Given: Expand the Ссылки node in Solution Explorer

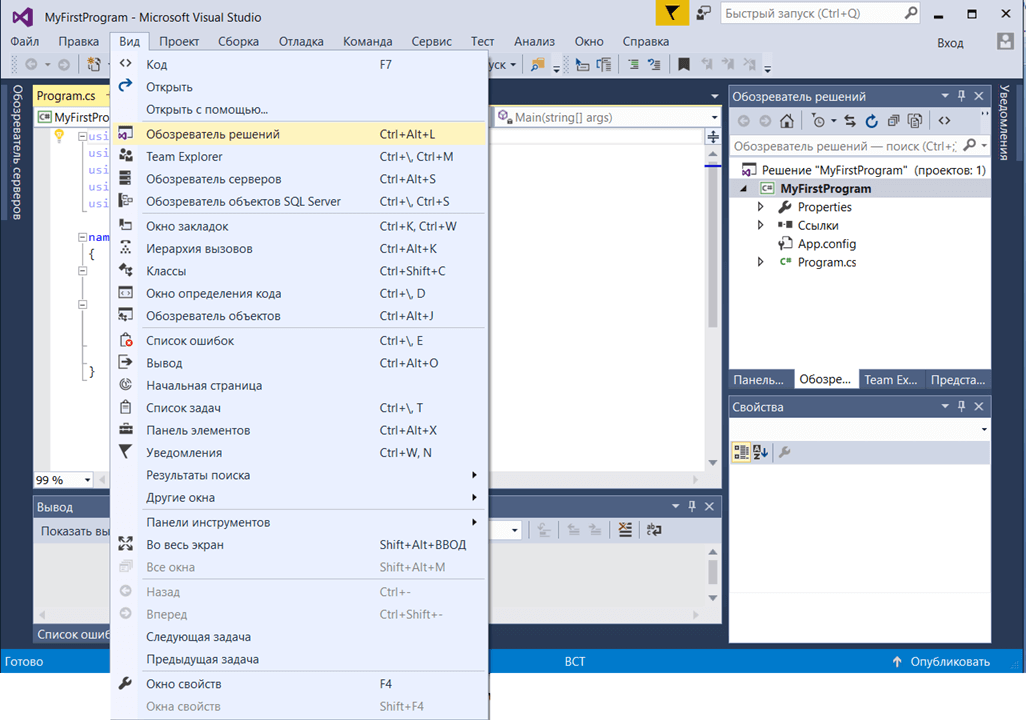Looking at the screenshot, I should (x=760, y=225).
